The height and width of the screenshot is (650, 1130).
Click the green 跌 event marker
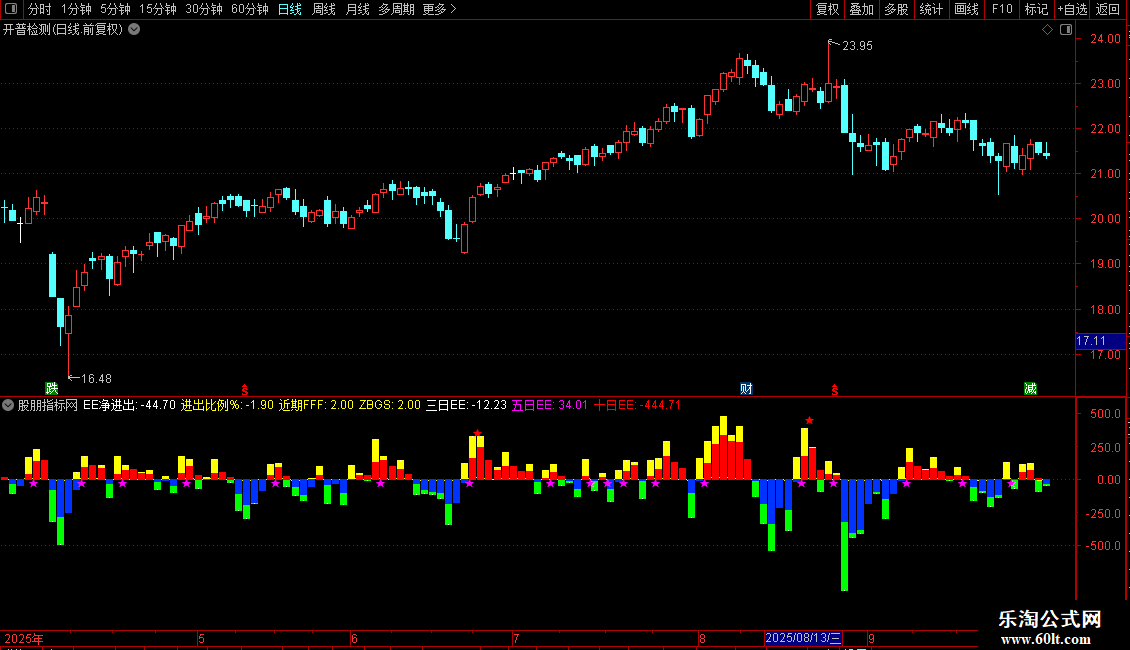[x=51, y=388]
